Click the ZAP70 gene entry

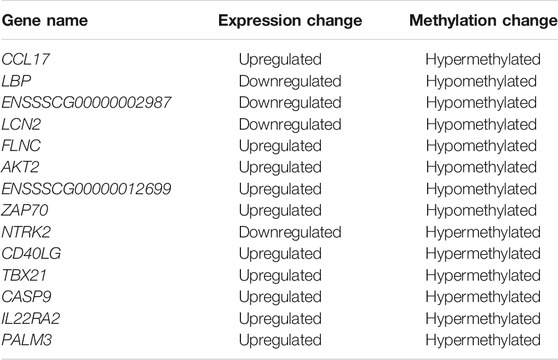coord(25,210)
